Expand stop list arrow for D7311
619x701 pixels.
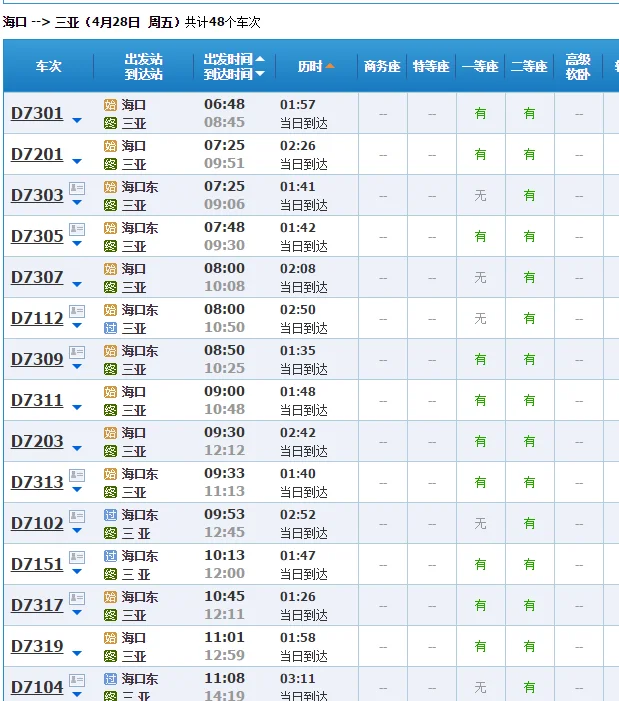tap(77, 407)
